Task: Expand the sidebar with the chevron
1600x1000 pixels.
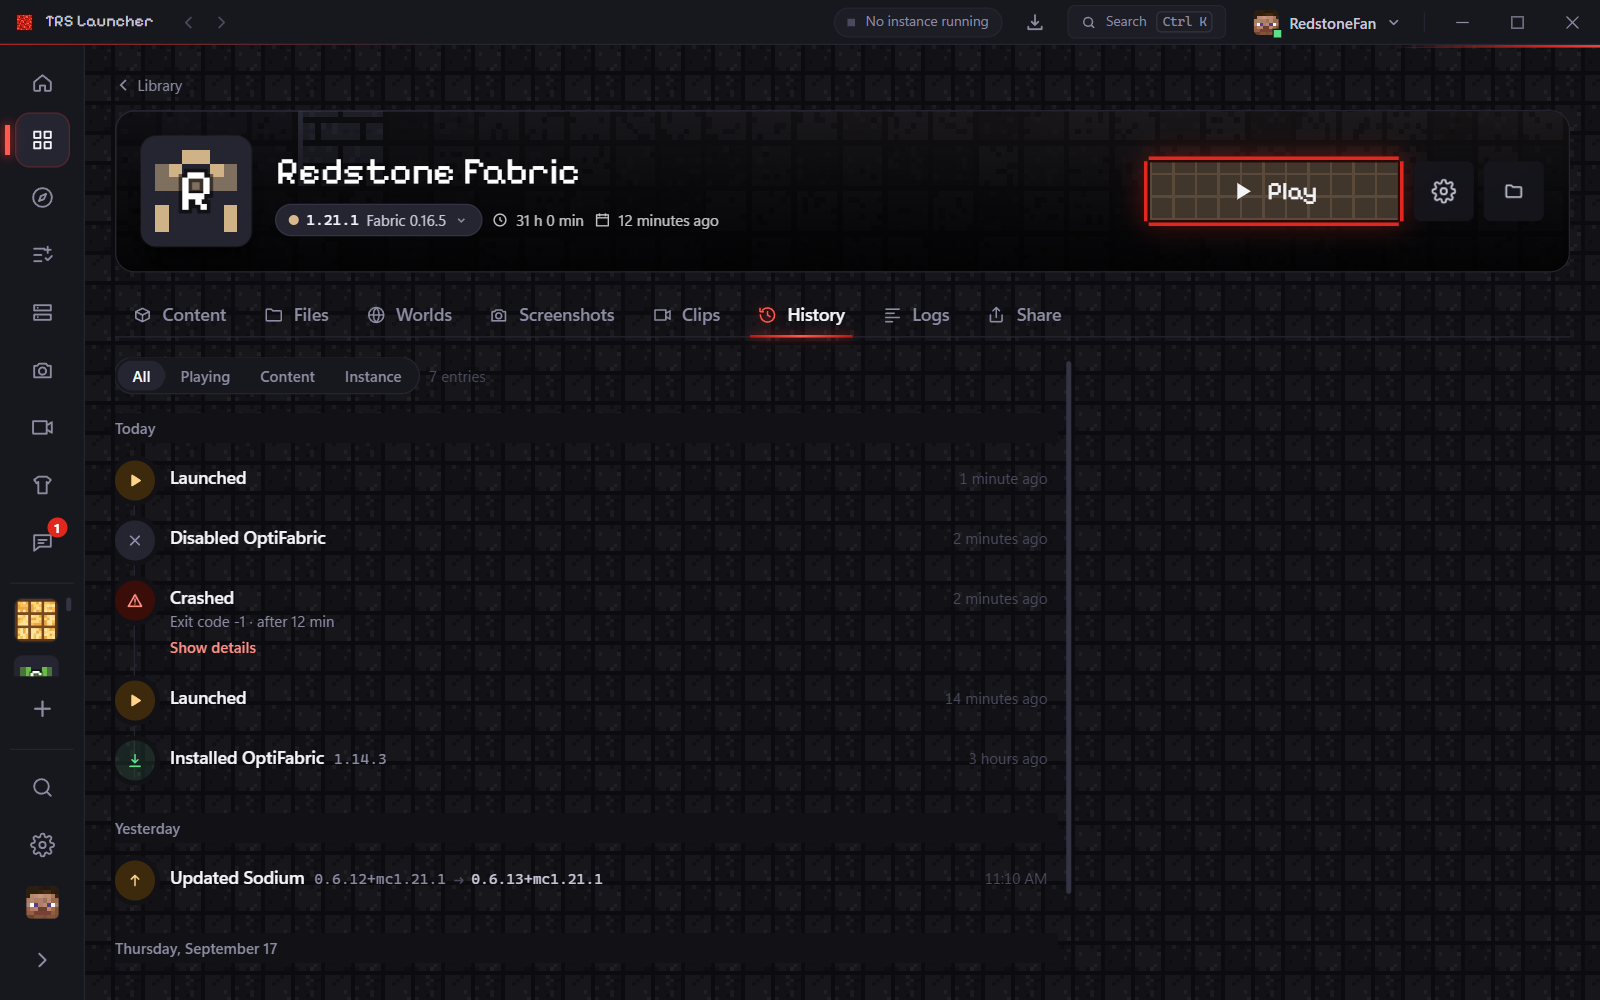Action: [42, 960]
